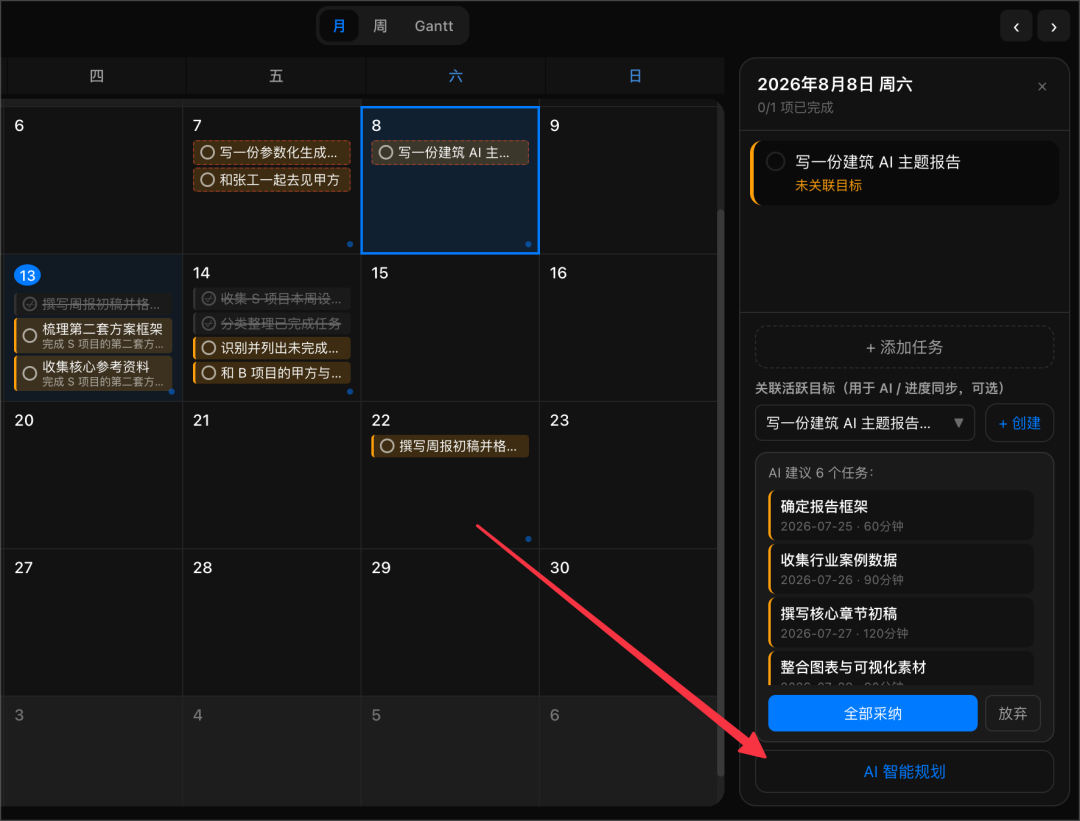Select AI suggestion 确定报告框架
The height and width of the screenshot is (821, 1080).
900,515
